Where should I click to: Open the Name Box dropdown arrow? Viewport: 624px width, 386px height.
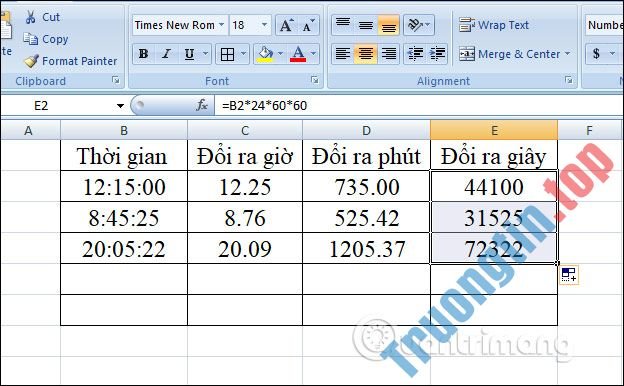pyautogui.click(x=120, y=106)
